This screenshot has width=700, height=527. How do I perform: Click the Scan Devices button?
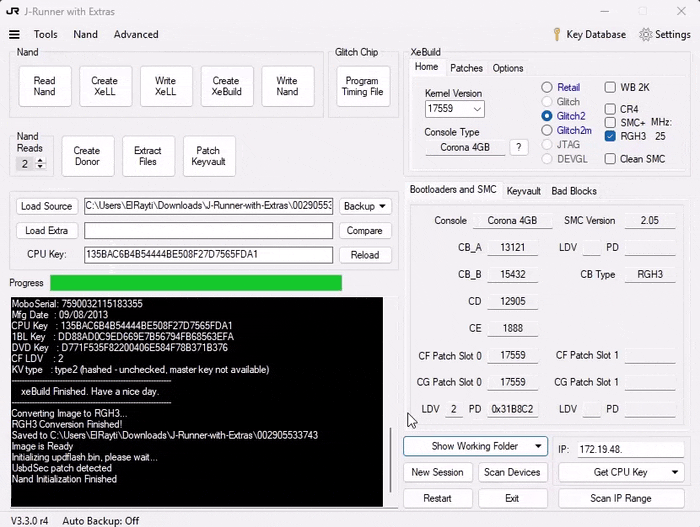[512, 472]
